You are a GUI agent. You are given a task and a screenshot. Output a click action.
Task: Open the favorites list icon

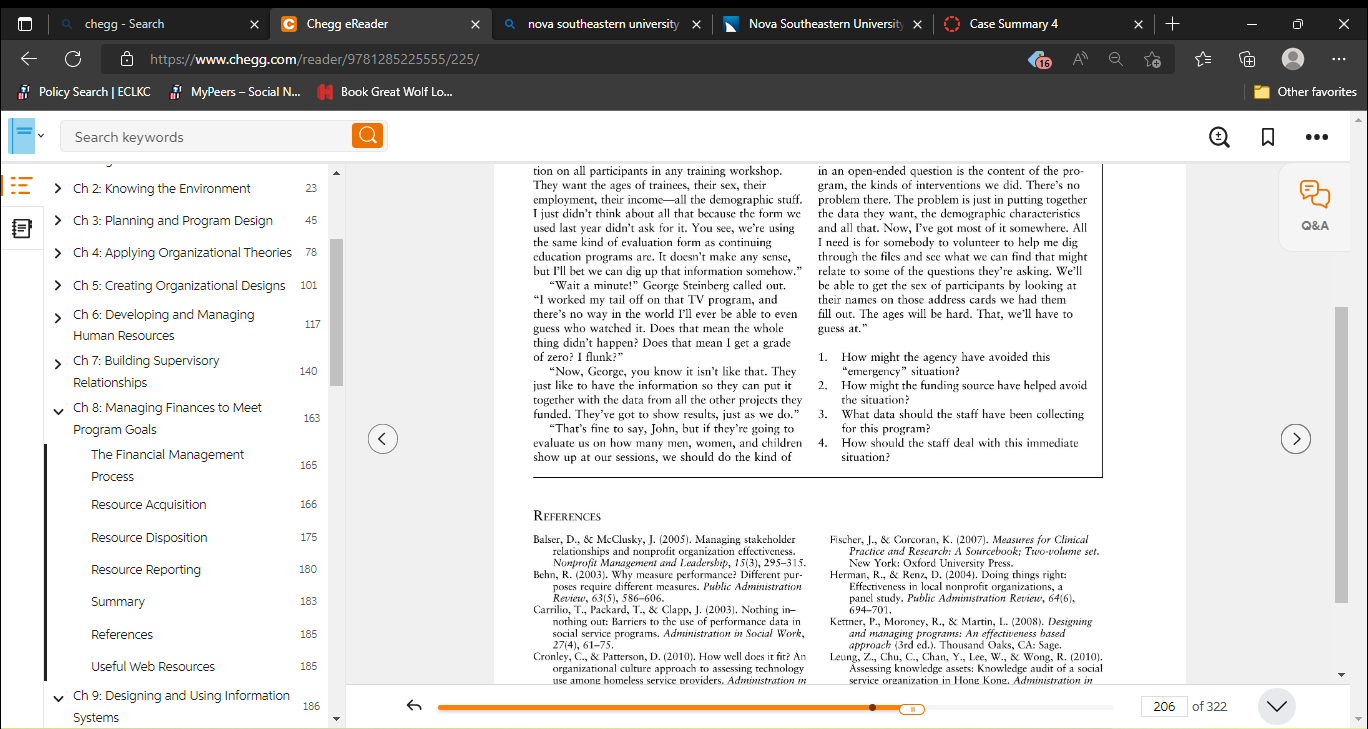[1204, 59]
